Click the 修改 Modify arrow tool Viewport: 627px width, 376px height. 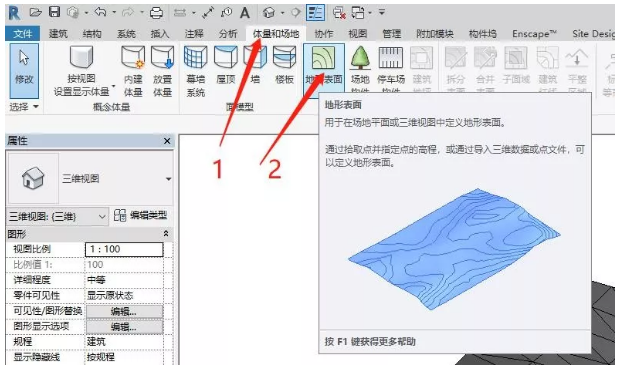[x=24, y=71]
